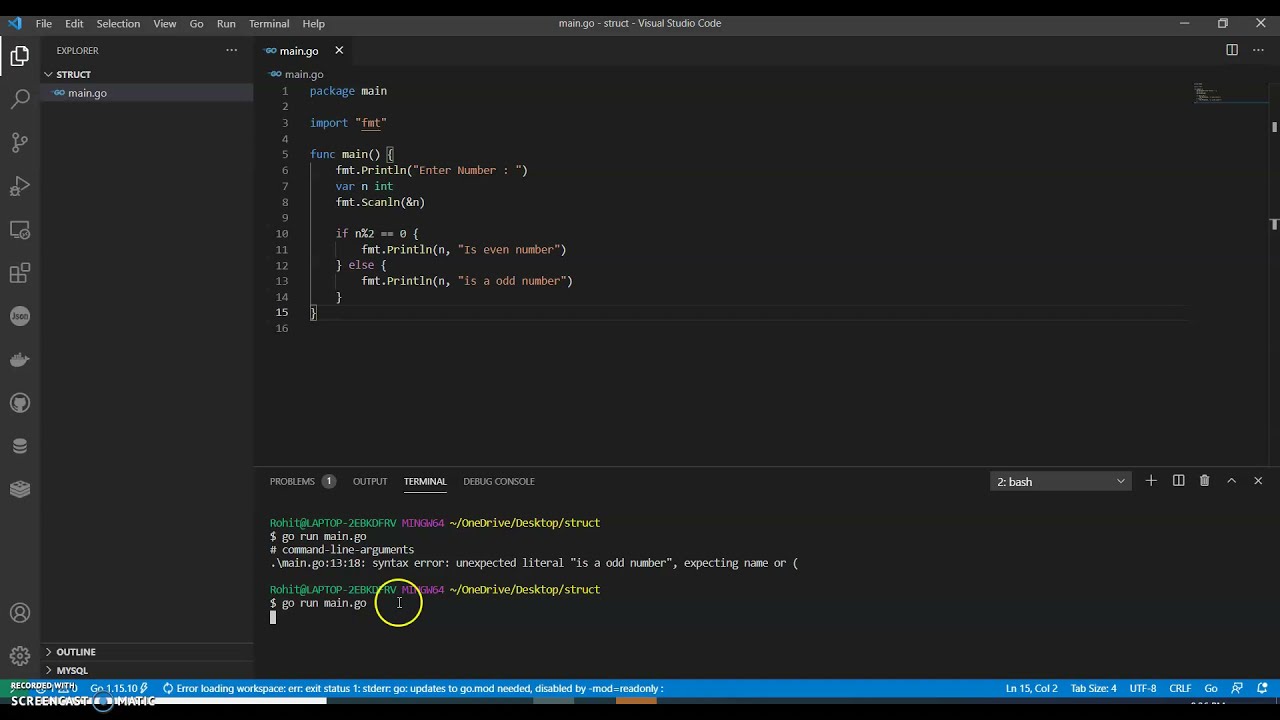
Task: Change file encoding via 'UTF-8'
Action: tap(1143, 688)
